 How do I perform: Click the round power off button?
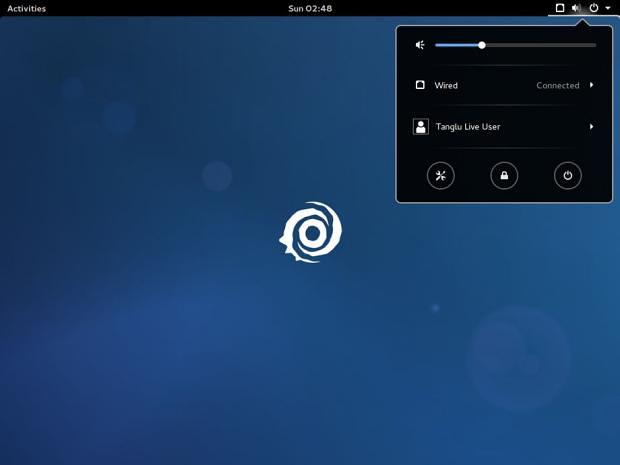click(x=567, y=176)
